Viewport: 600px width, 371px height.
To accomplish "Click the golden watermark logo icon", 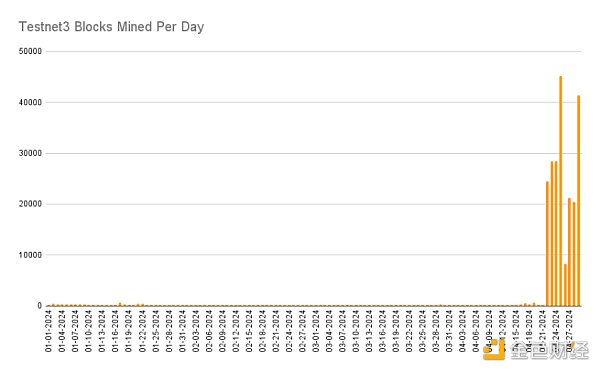I will click(x=494, y=350).
